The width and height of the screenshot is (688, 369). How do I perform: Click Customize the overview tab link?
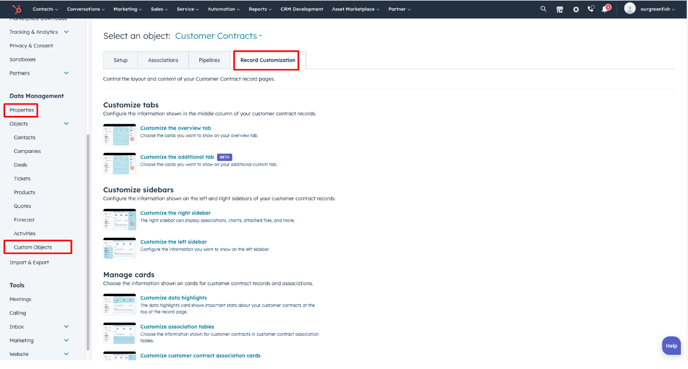(176, 128)
